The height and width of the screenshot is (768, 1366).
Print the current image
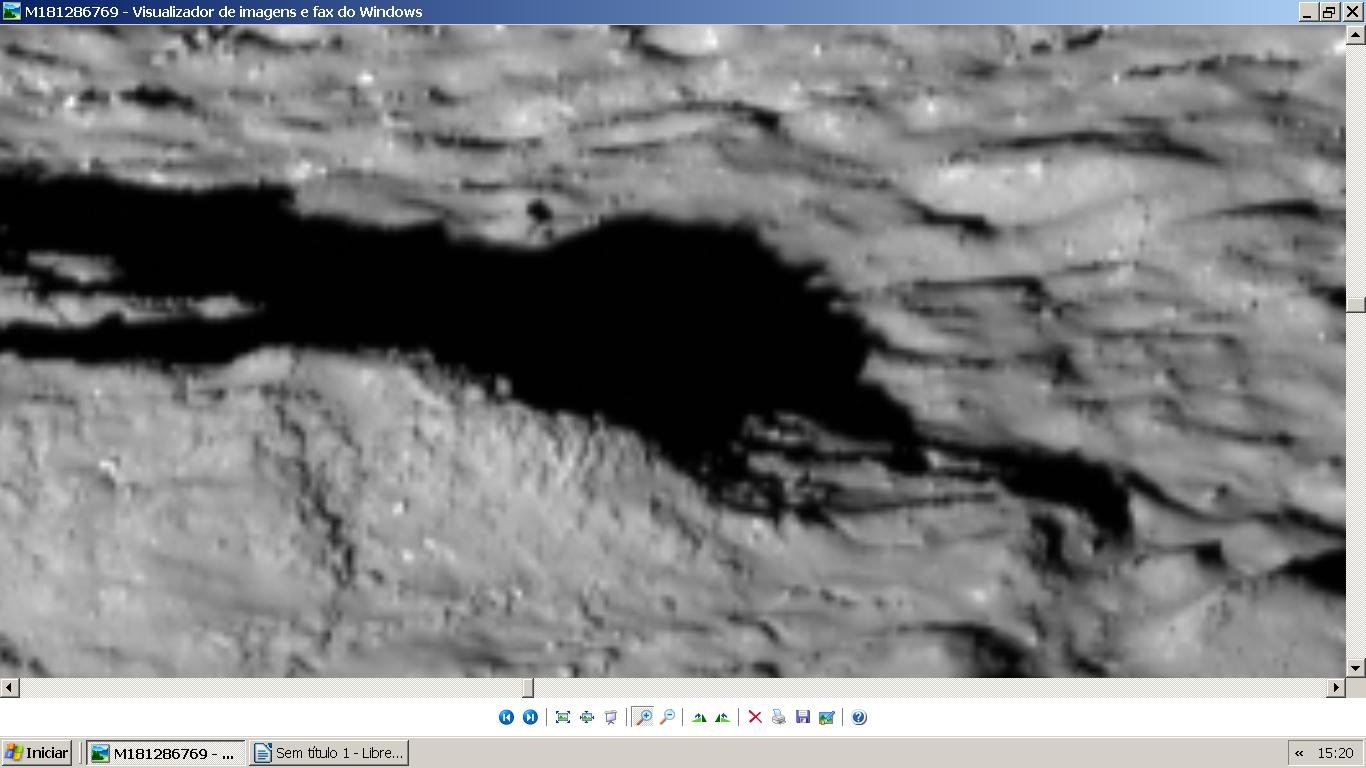pos(779,717)
